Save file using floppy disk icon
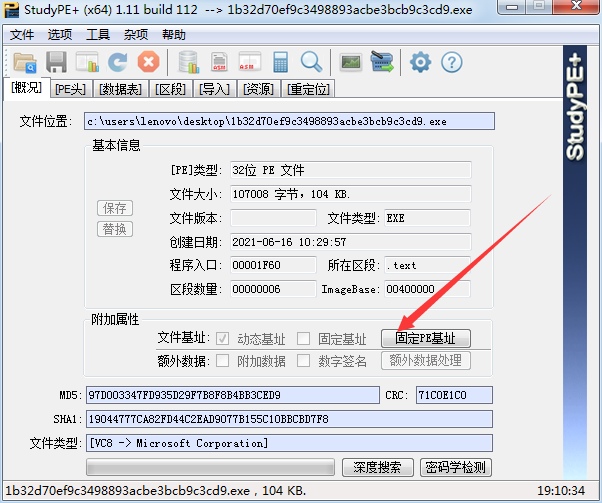Screen dimensions: 602x503 (x=56, y=62)
